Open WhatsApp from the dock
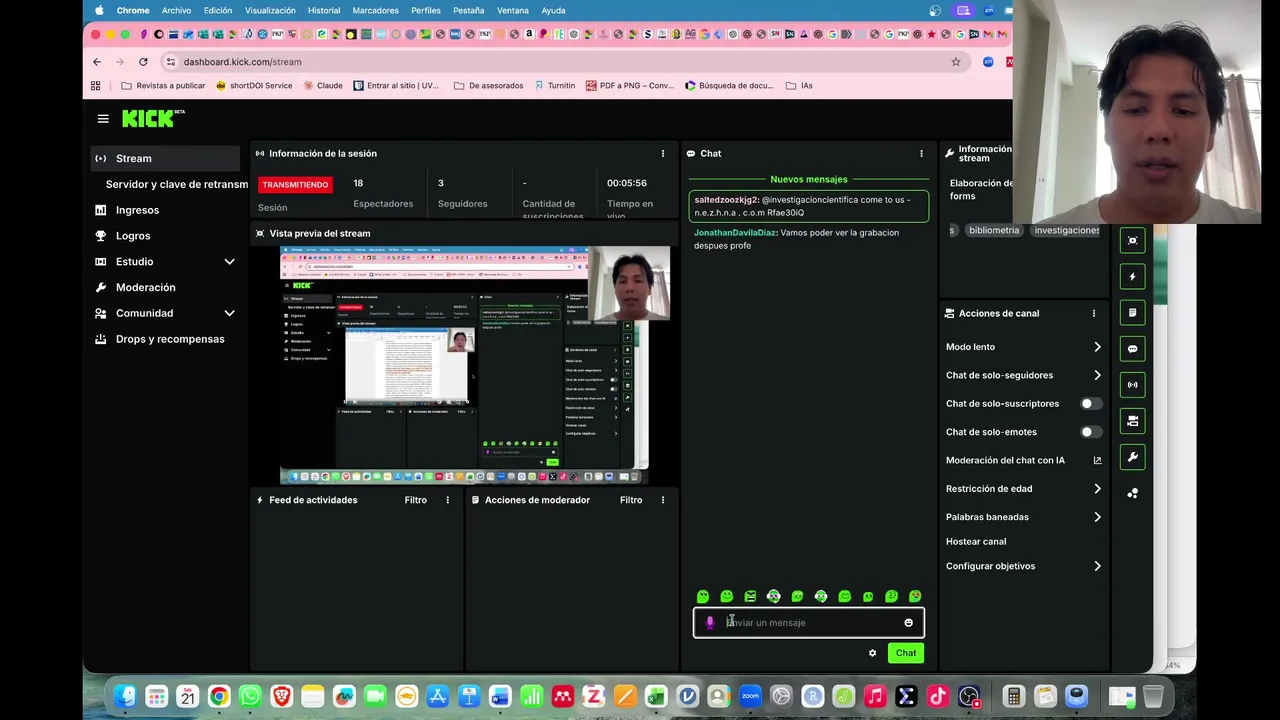1280x720 pixels. 250,696
